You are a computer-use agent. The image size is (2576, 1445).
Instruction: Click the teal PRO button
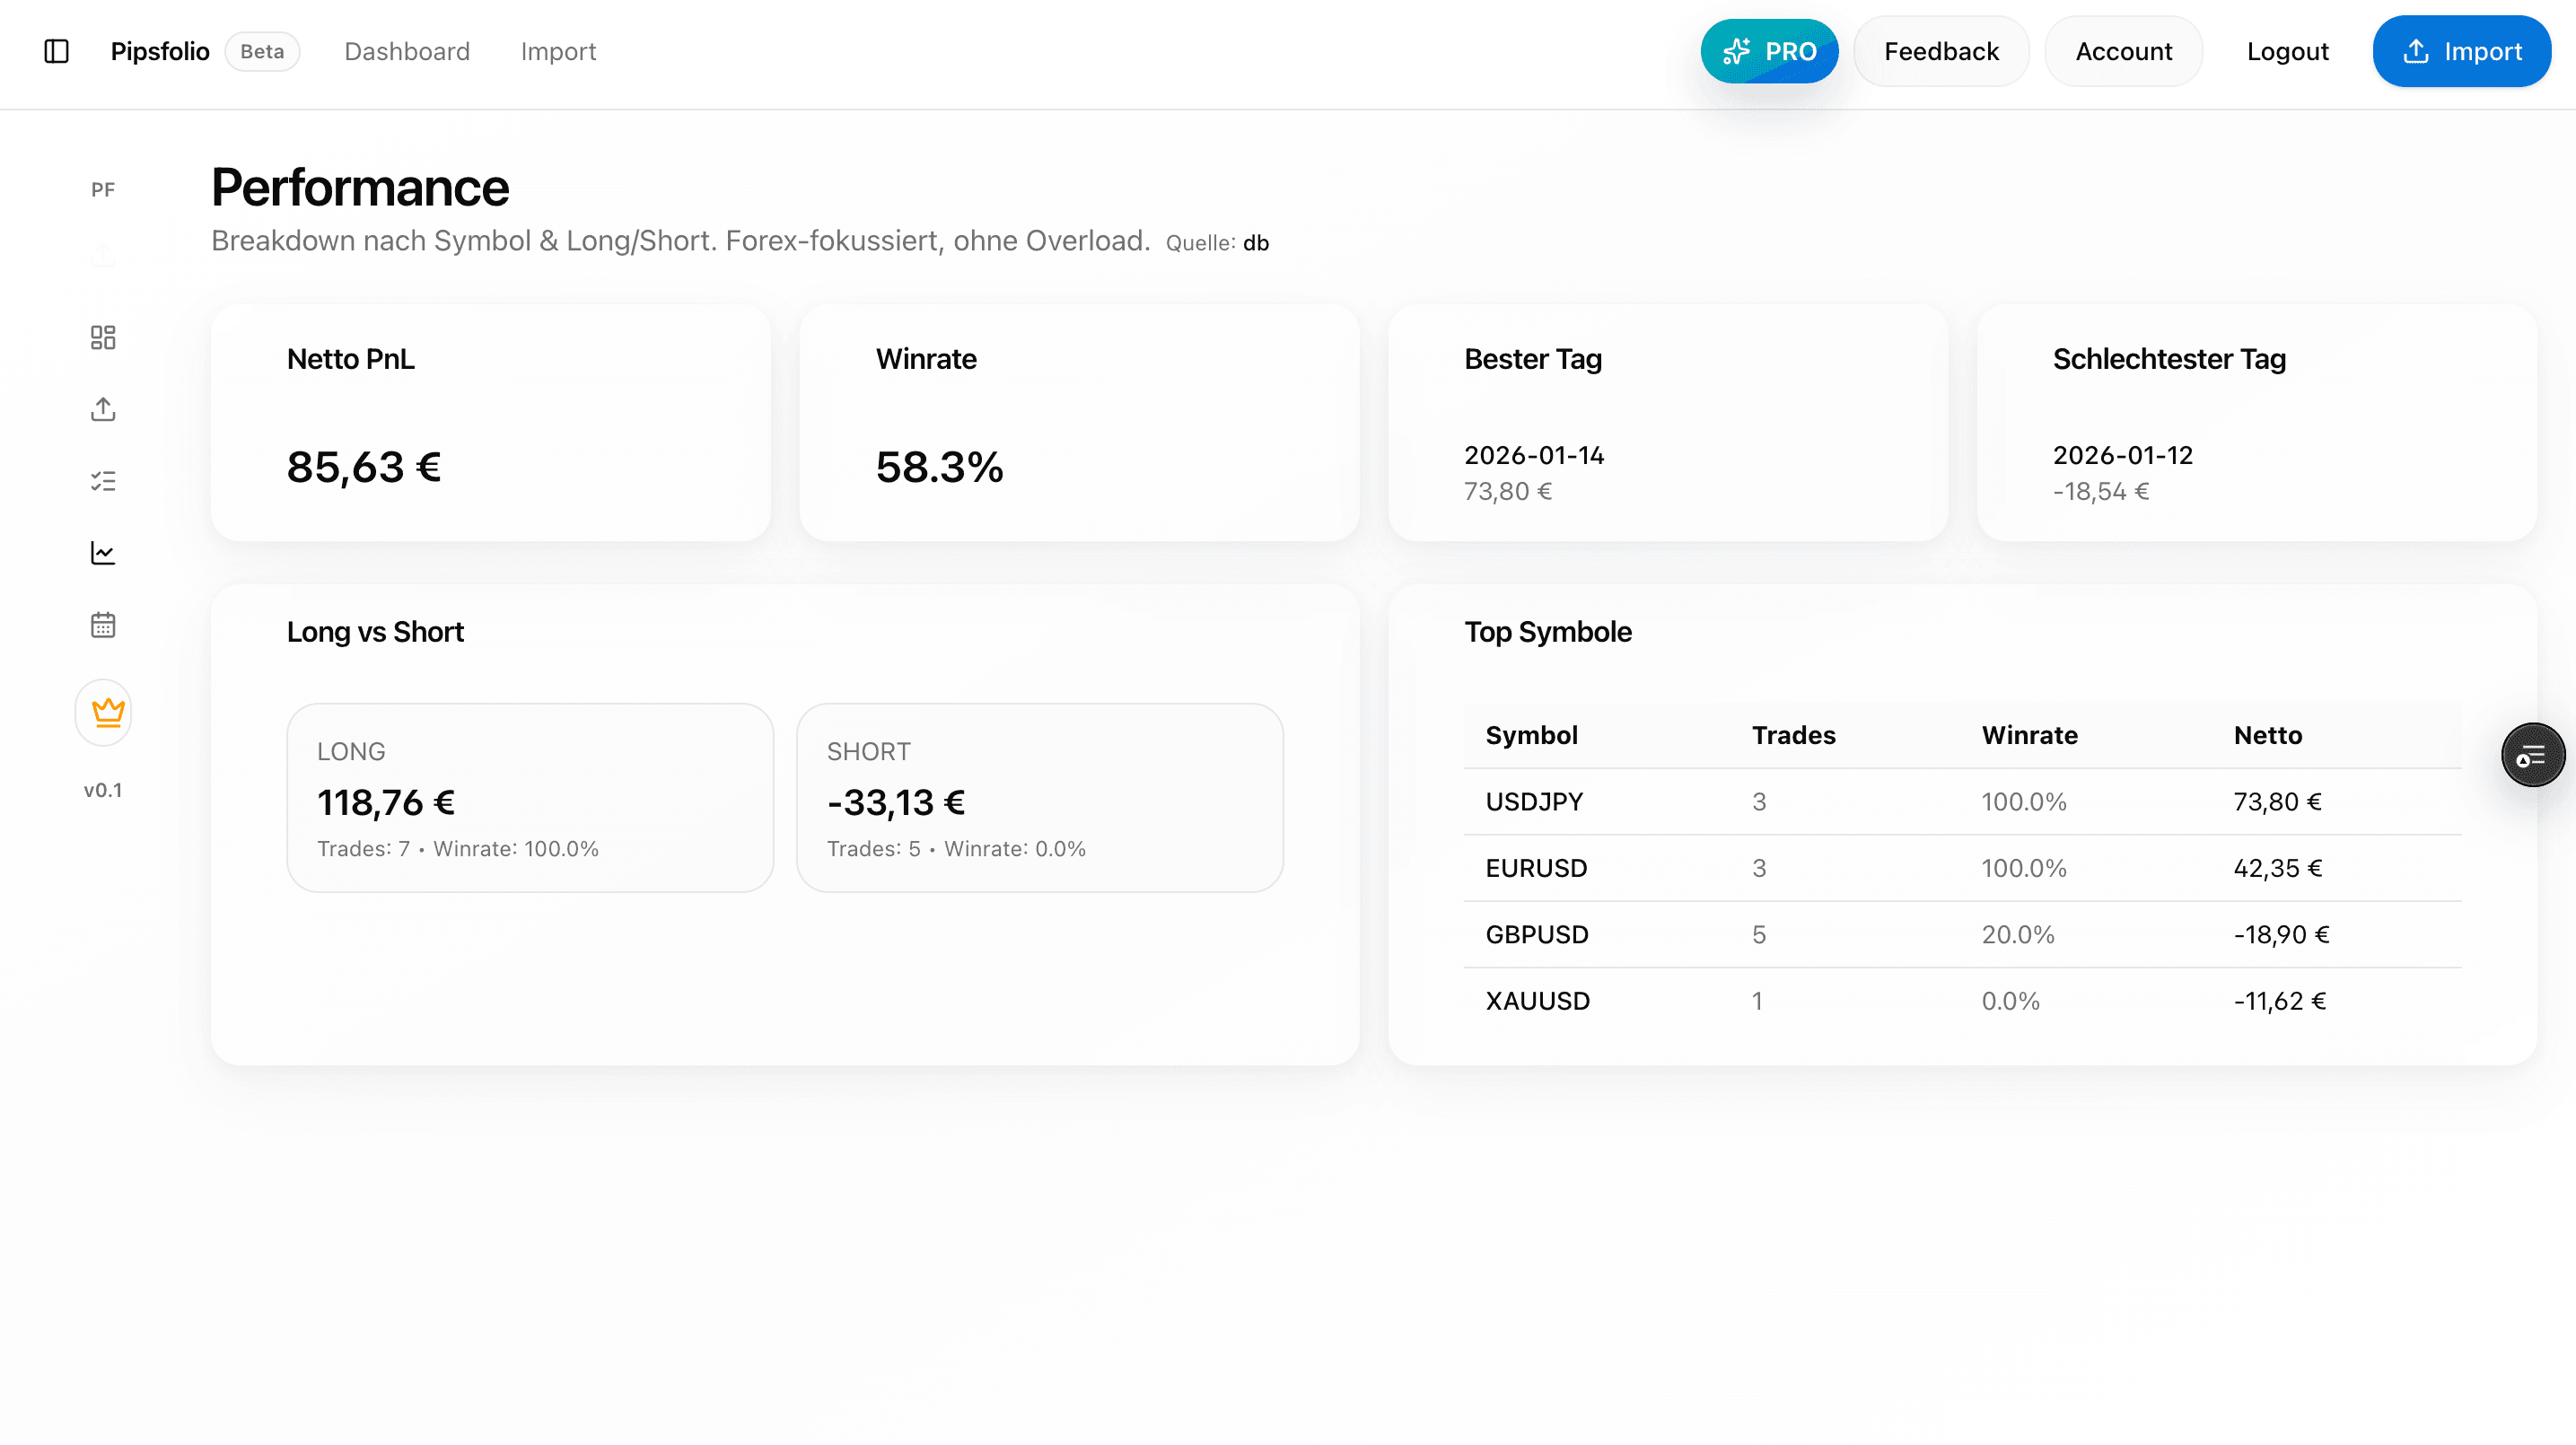pyautogui.click(x=1770, y=51)
